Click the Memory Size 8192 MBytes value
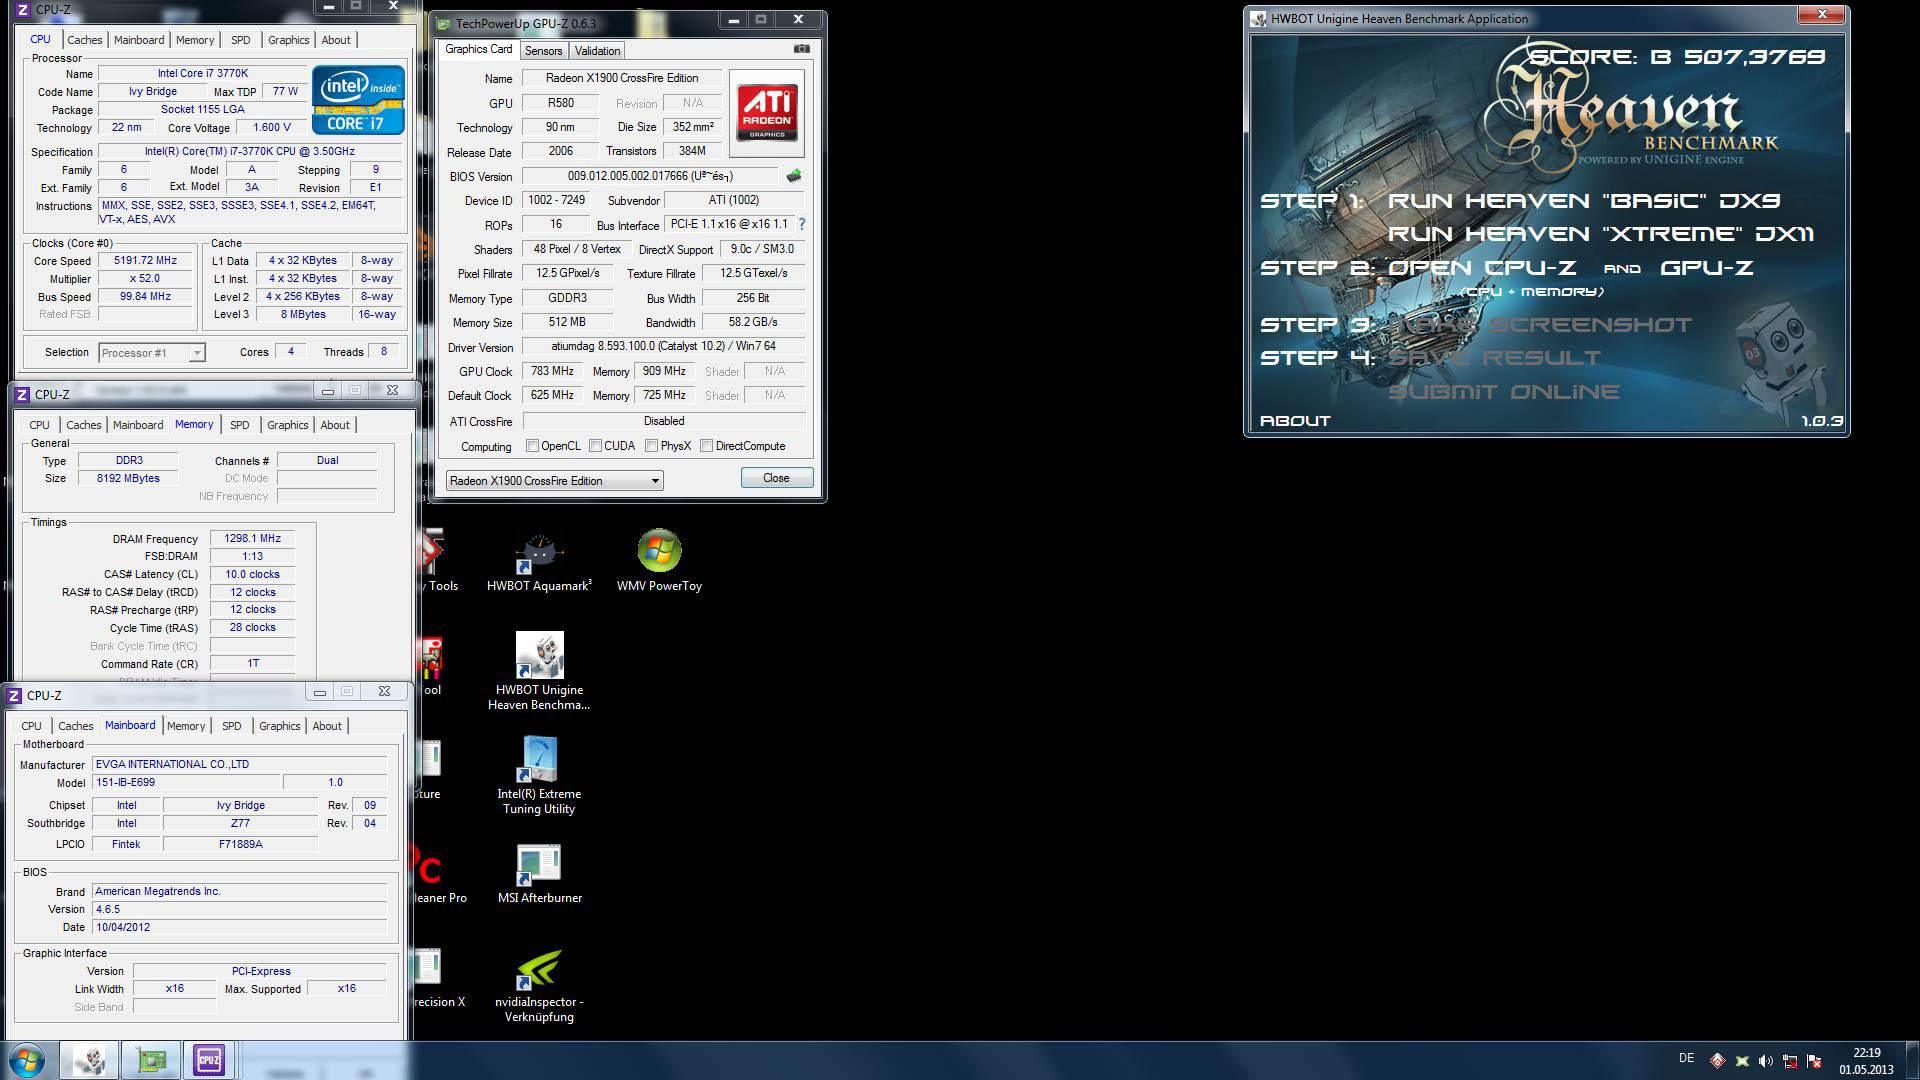This screenshot has height=1080, width=1920. click(x=128, y=478)
